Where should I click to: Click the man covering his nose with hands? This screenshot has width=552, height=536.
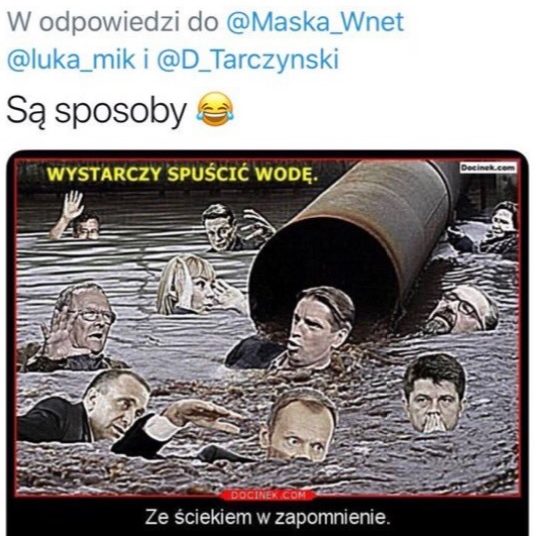click(x=434, y=394)
